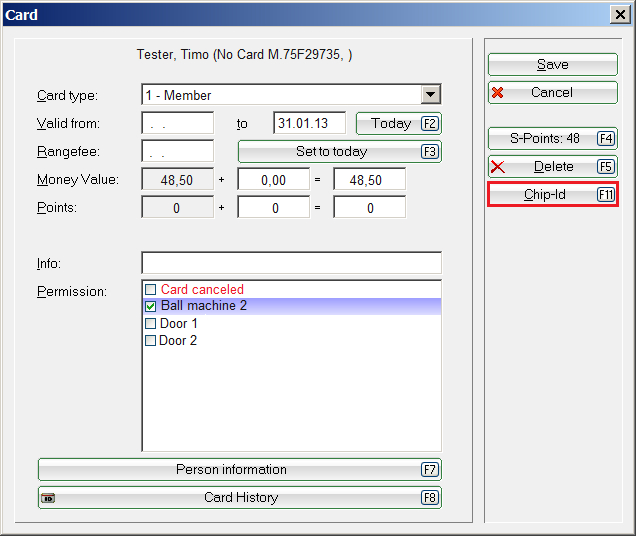Open Person information

231,470
